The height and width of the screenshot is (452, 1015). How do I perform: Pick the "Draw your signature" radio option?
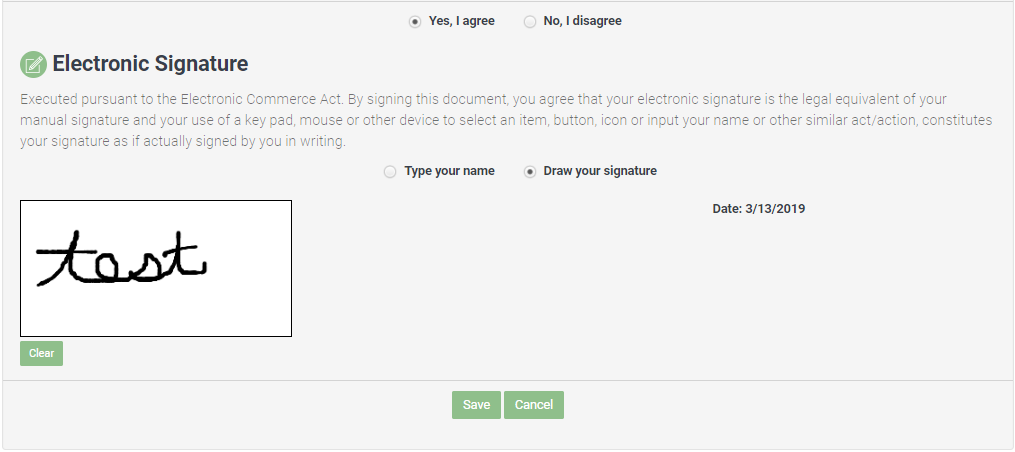tap(530, 171)
